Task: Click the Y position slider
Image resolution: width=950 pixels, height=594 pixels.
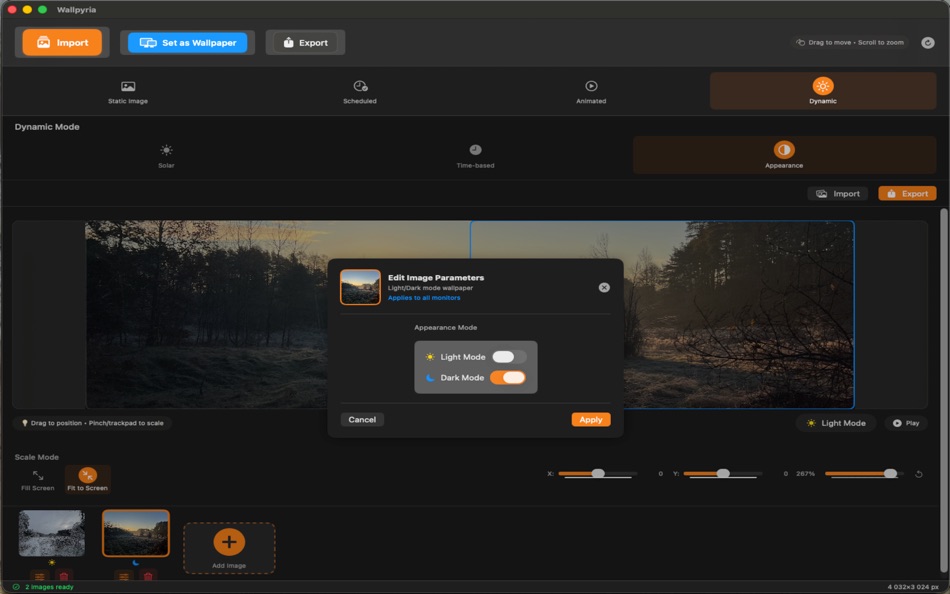Action: (722, 473)
